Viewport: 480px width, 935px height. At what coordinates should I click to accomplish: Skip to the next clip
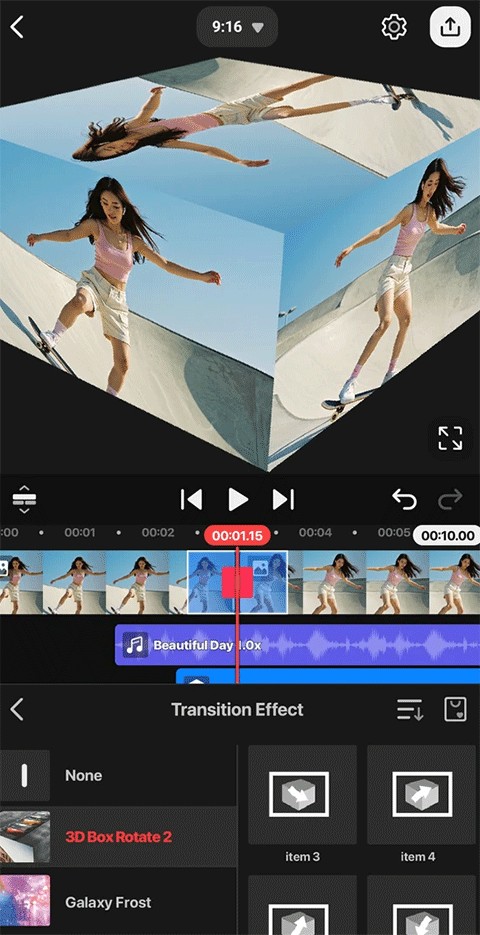(x=283, y=500)
